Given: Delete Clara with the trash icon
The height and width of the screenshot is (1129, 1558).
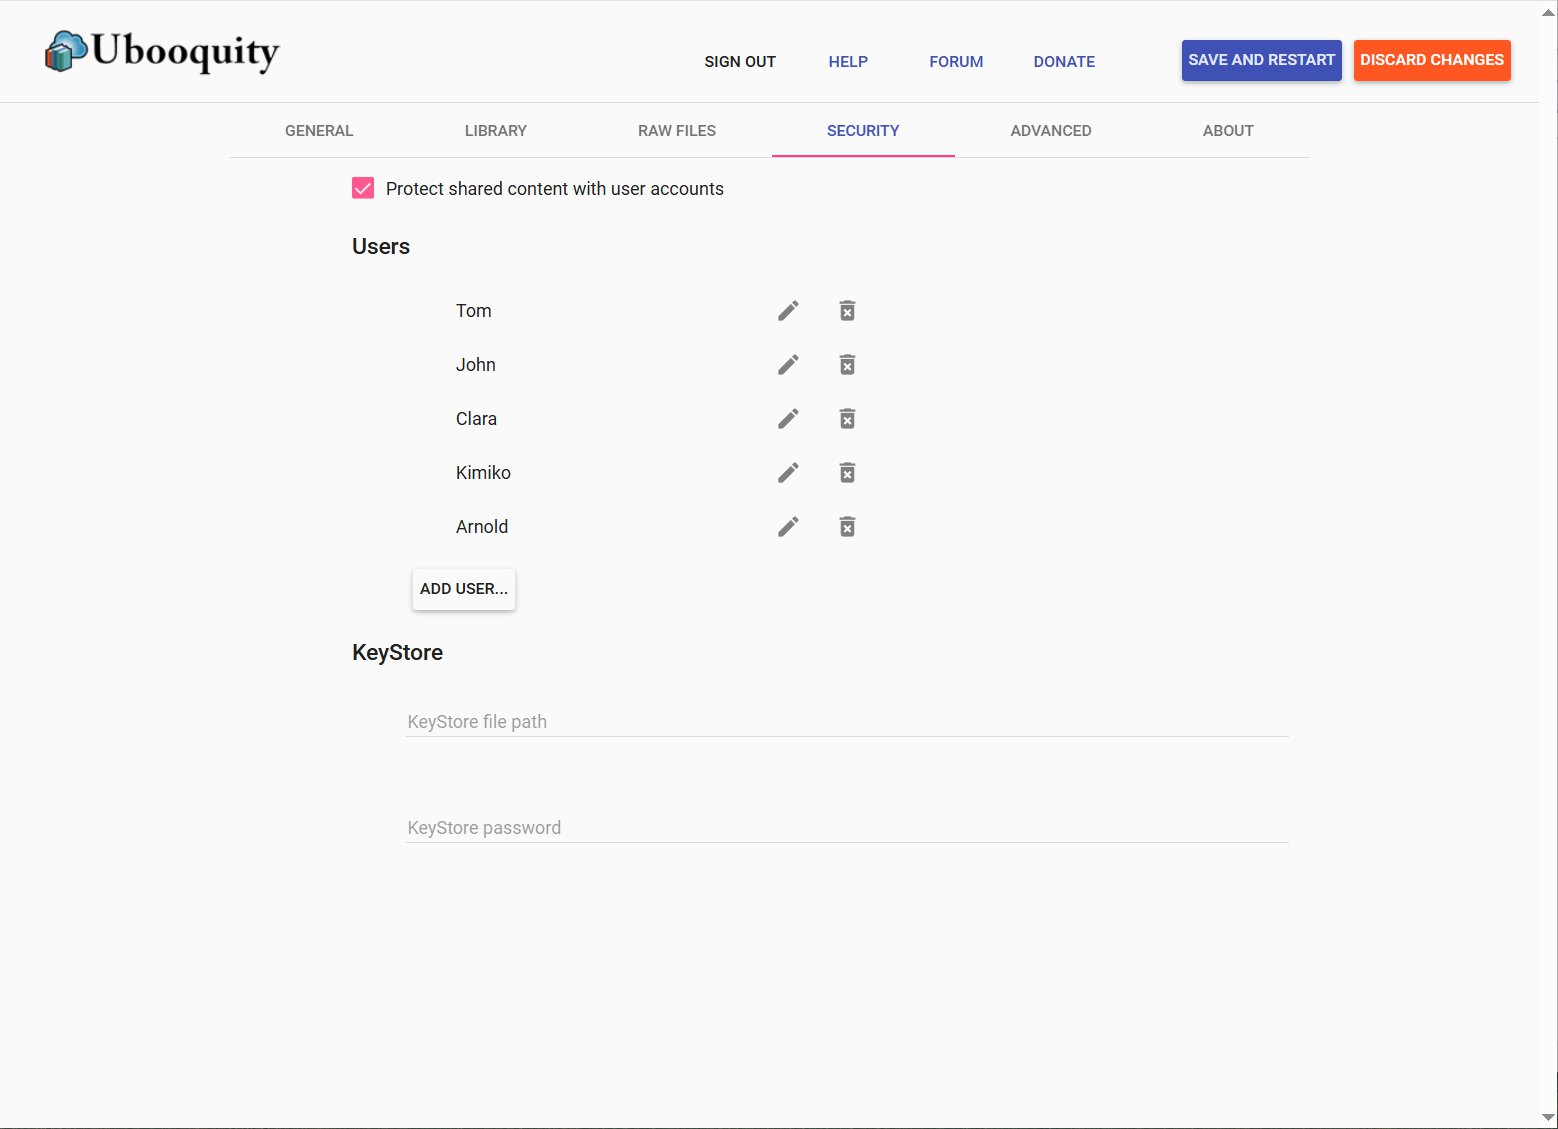Looking at the screenshot, I should [x=847, y=419].
